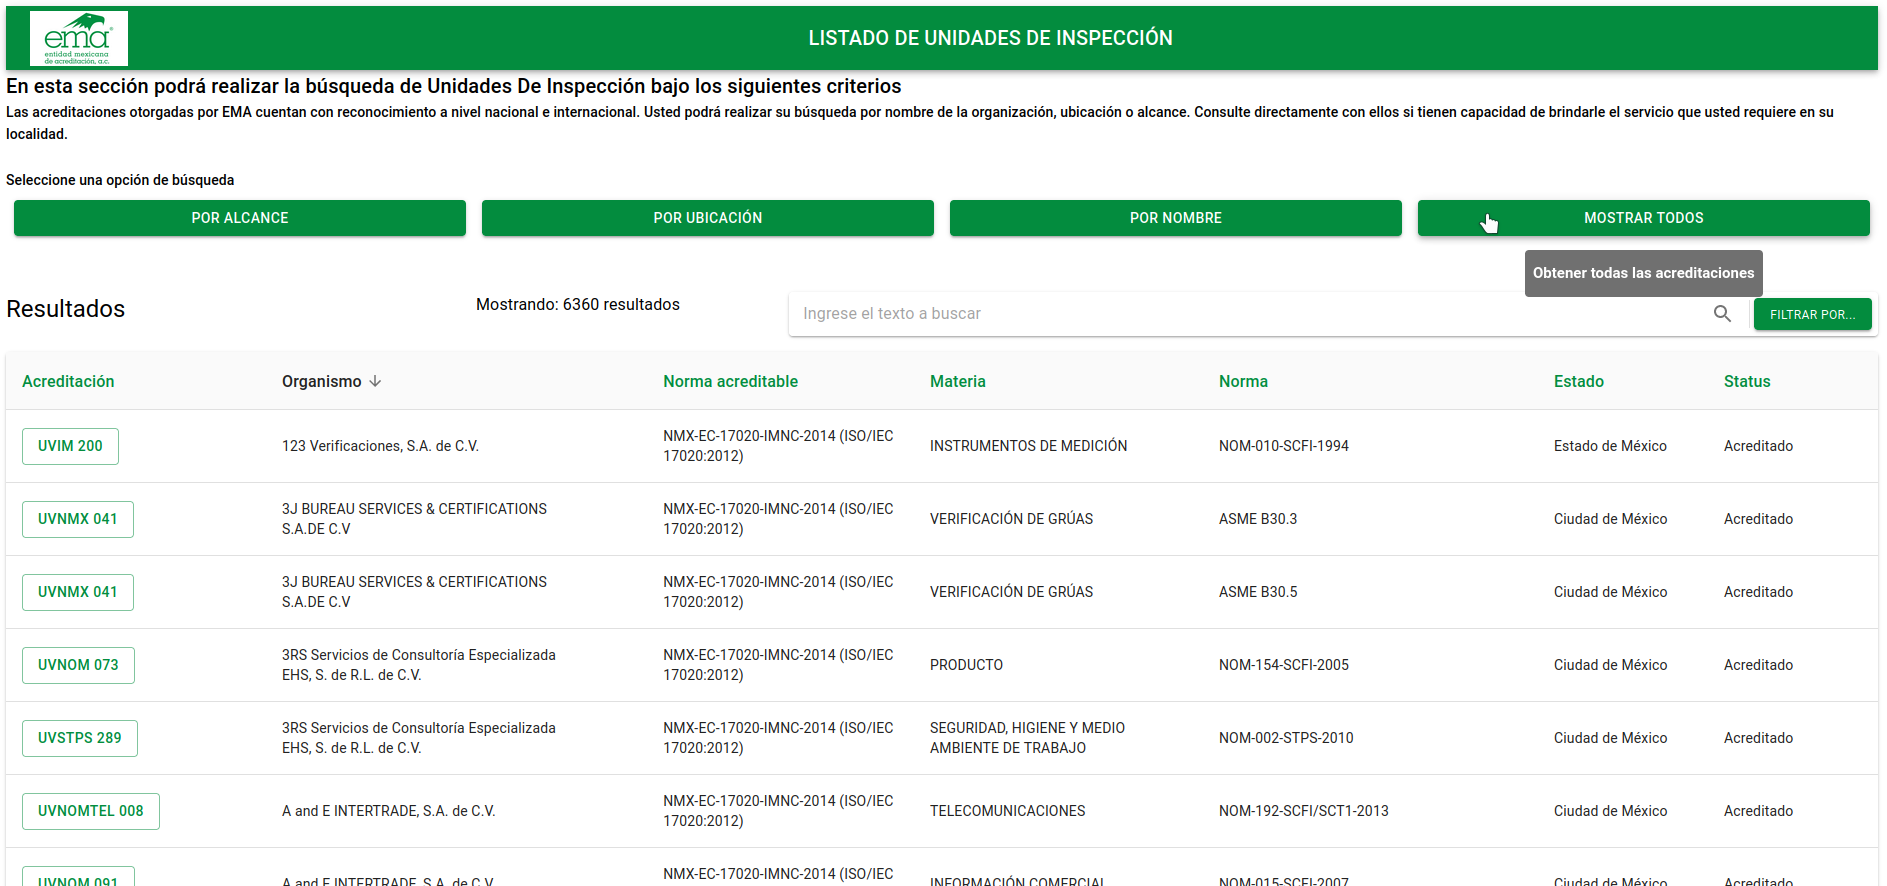
Task: Show all with MOSTRAR TODOS button
Action: coord(1644,218)
